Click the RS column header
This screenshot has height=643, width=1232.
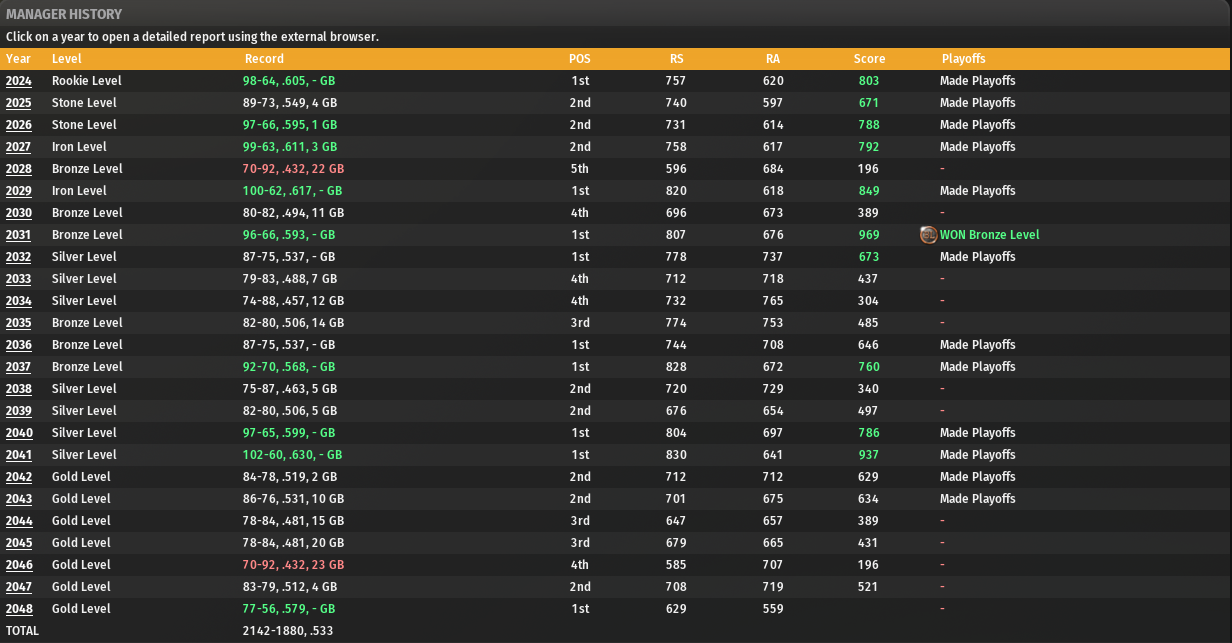click(677, 59)
